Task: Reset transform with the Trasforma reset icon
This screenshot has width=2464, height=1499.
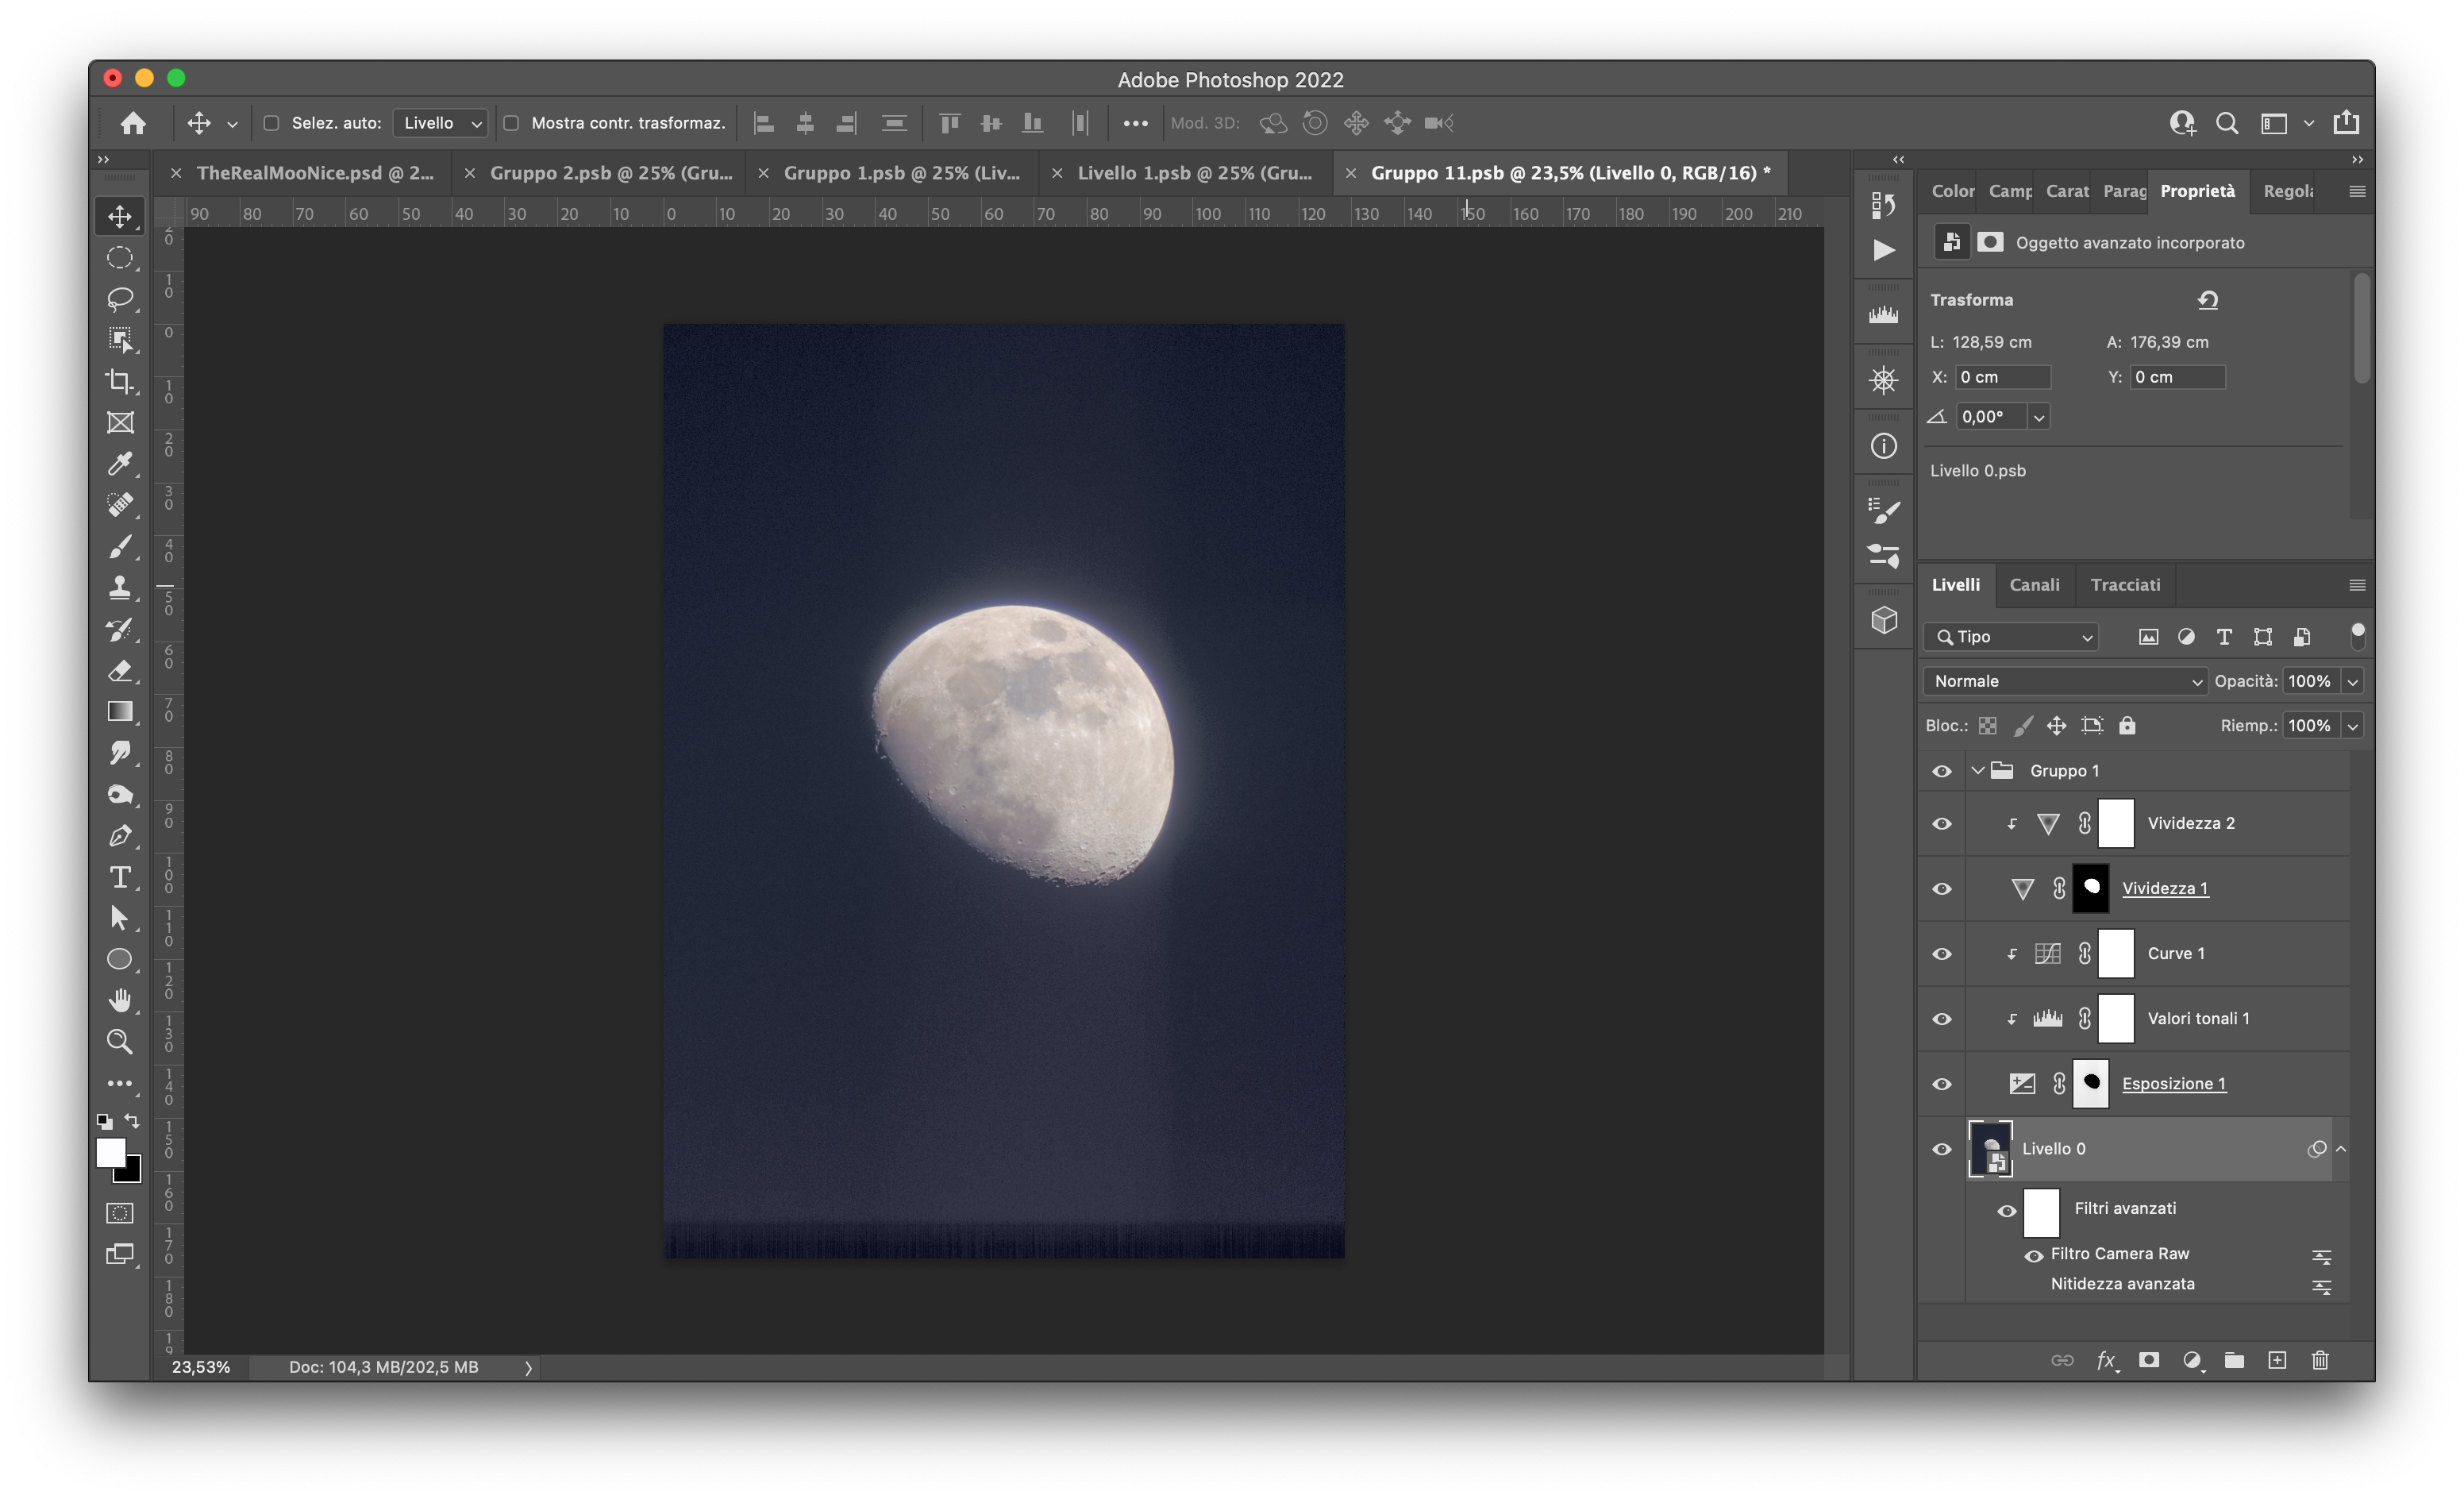Action: [2208, 300]
